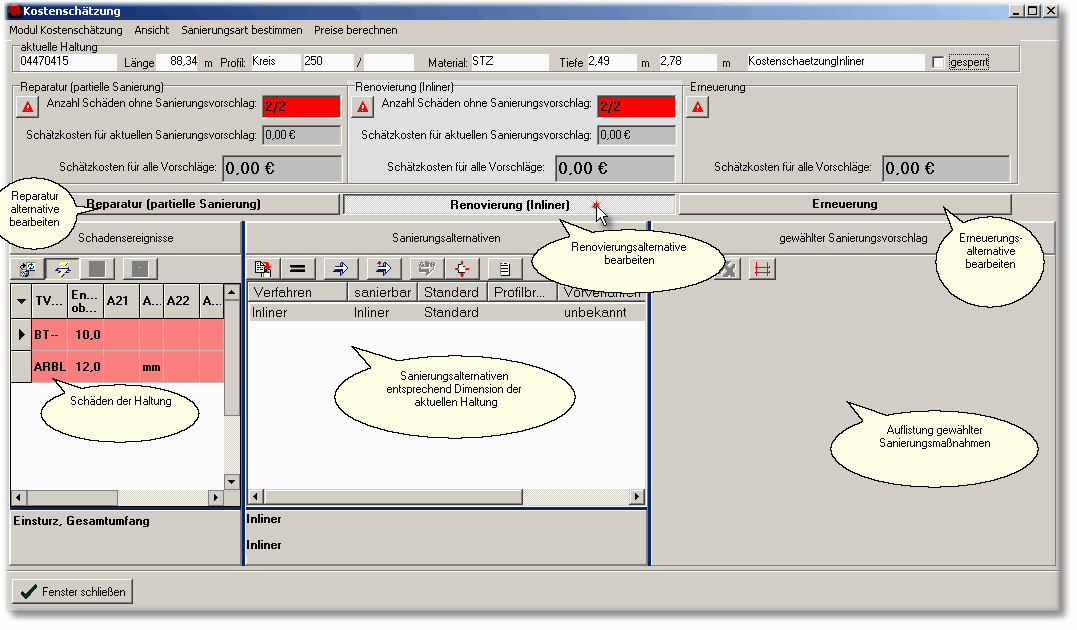This screenshot has height=630, width=1077.
Task: Click the lightning bolt icon in damage toolbar
Action: (61, 268)
